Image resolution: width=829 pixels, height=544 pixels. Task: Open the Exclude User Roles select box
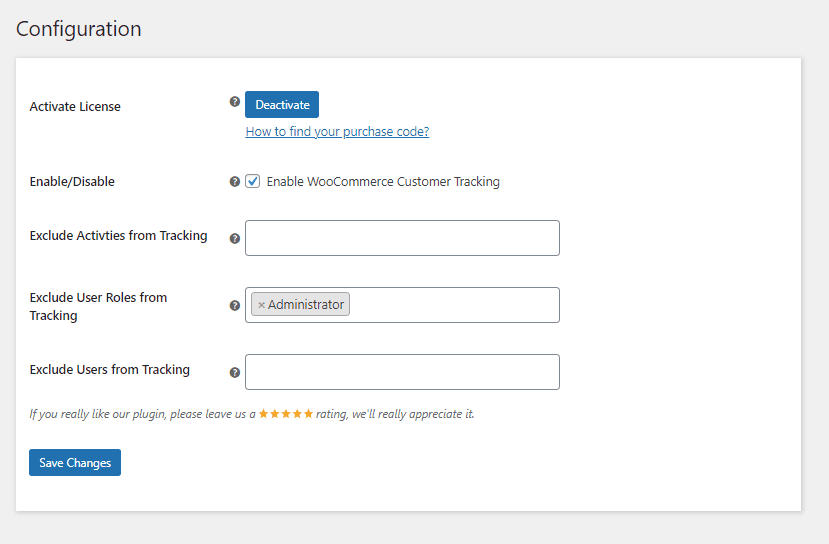[402, 305]
